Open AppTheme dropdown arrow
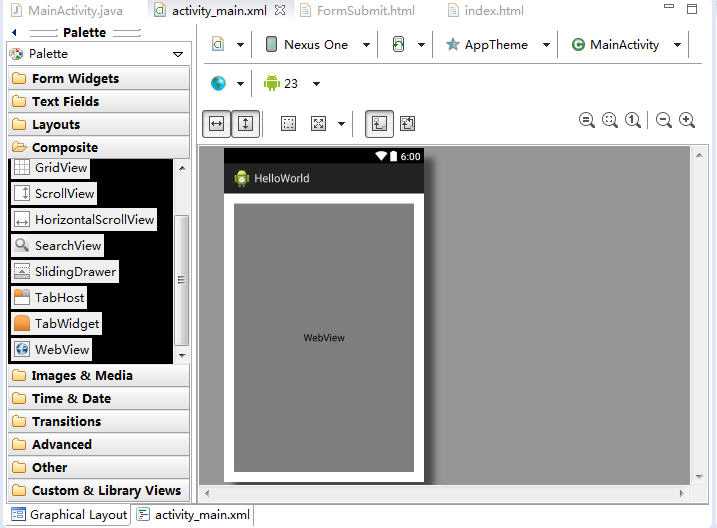Screen dimensions: 717x528 (546, 45)
